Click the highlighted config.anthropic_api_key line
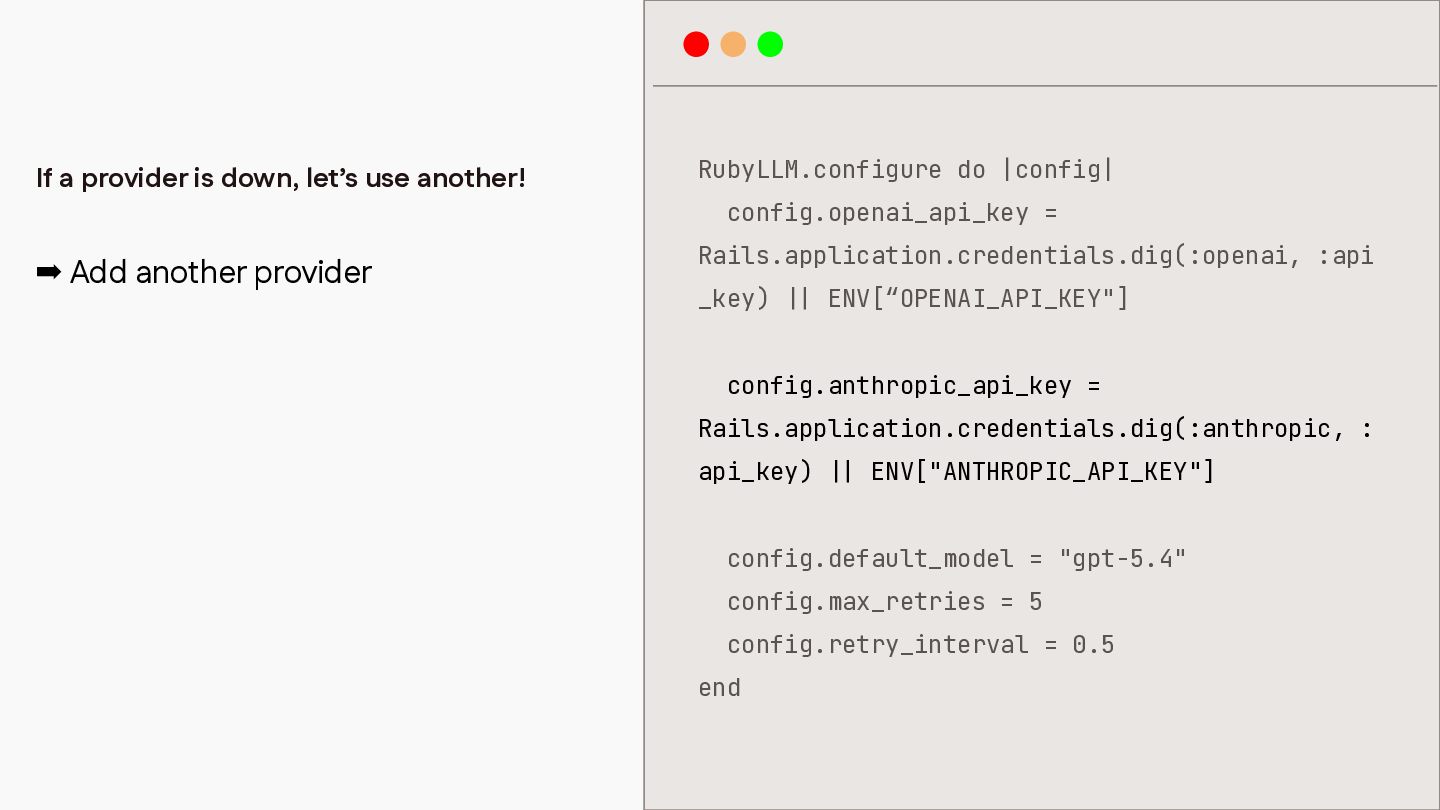The width and height of the screenshot is (1440, 810). tap(913, 385)
